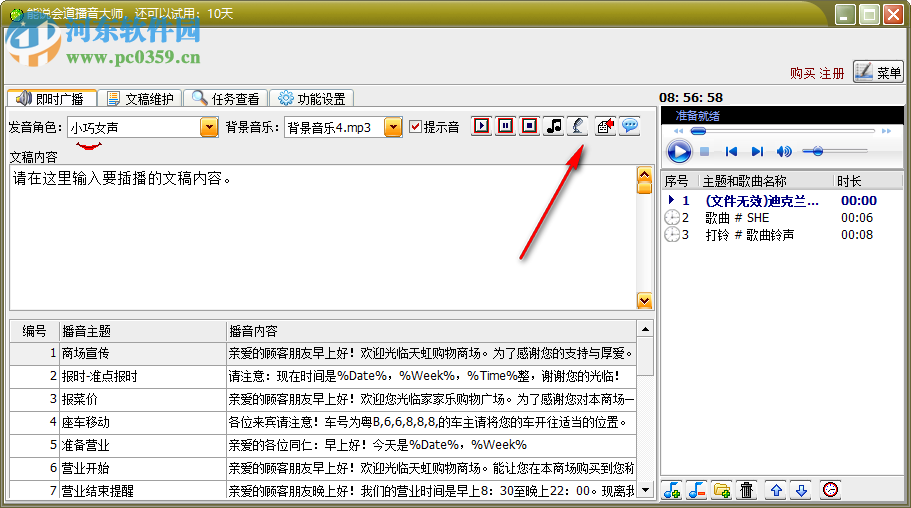
Task: Add a song with note-plus icon
Action: point(672,490)
